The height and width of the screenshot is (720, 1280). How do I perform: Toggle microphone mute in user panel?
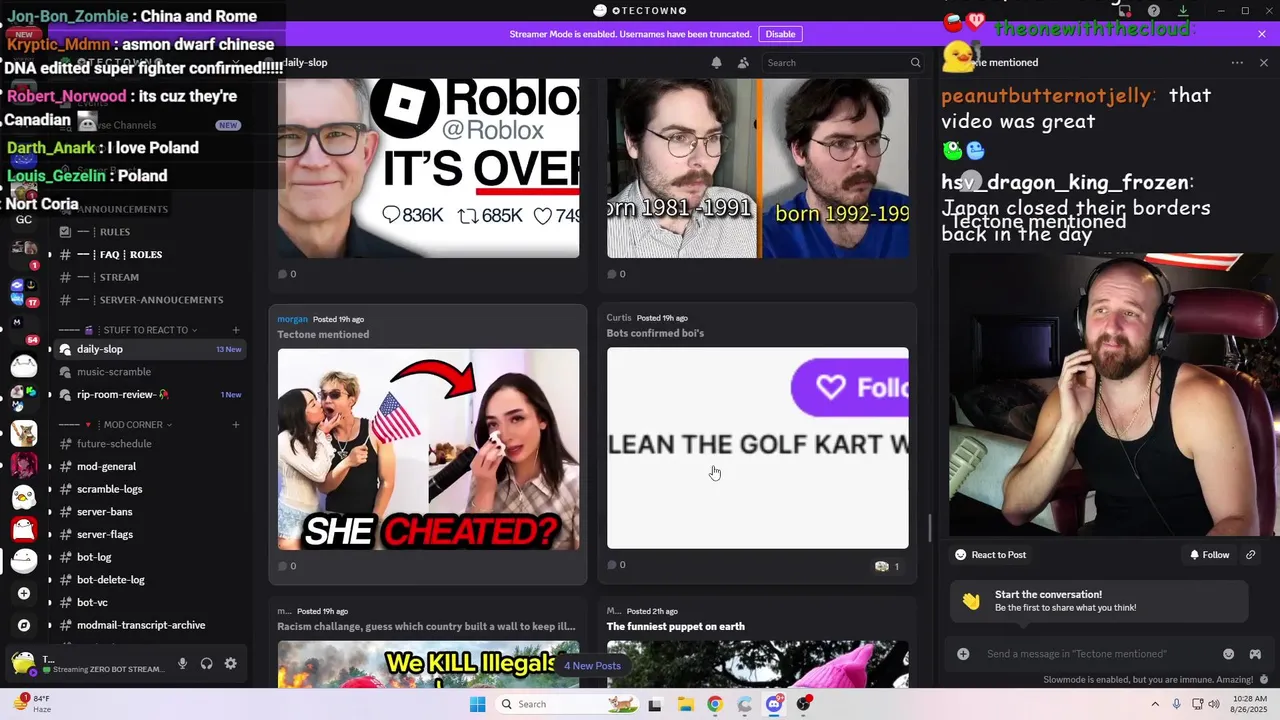tap(182, 663)
